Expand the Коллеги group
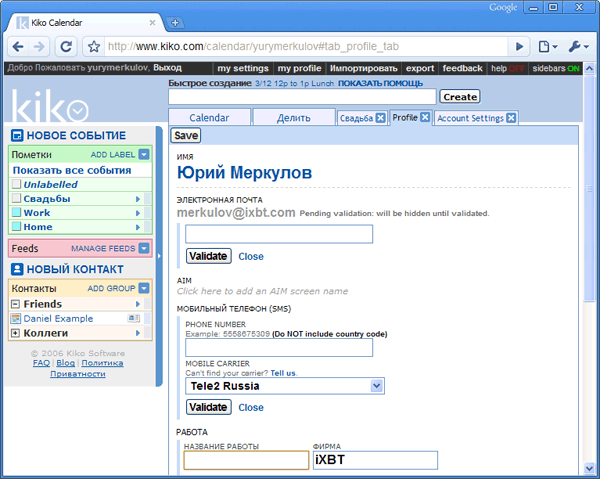The image size is (600, 479). pyautogui.click(x=15, y=333)
